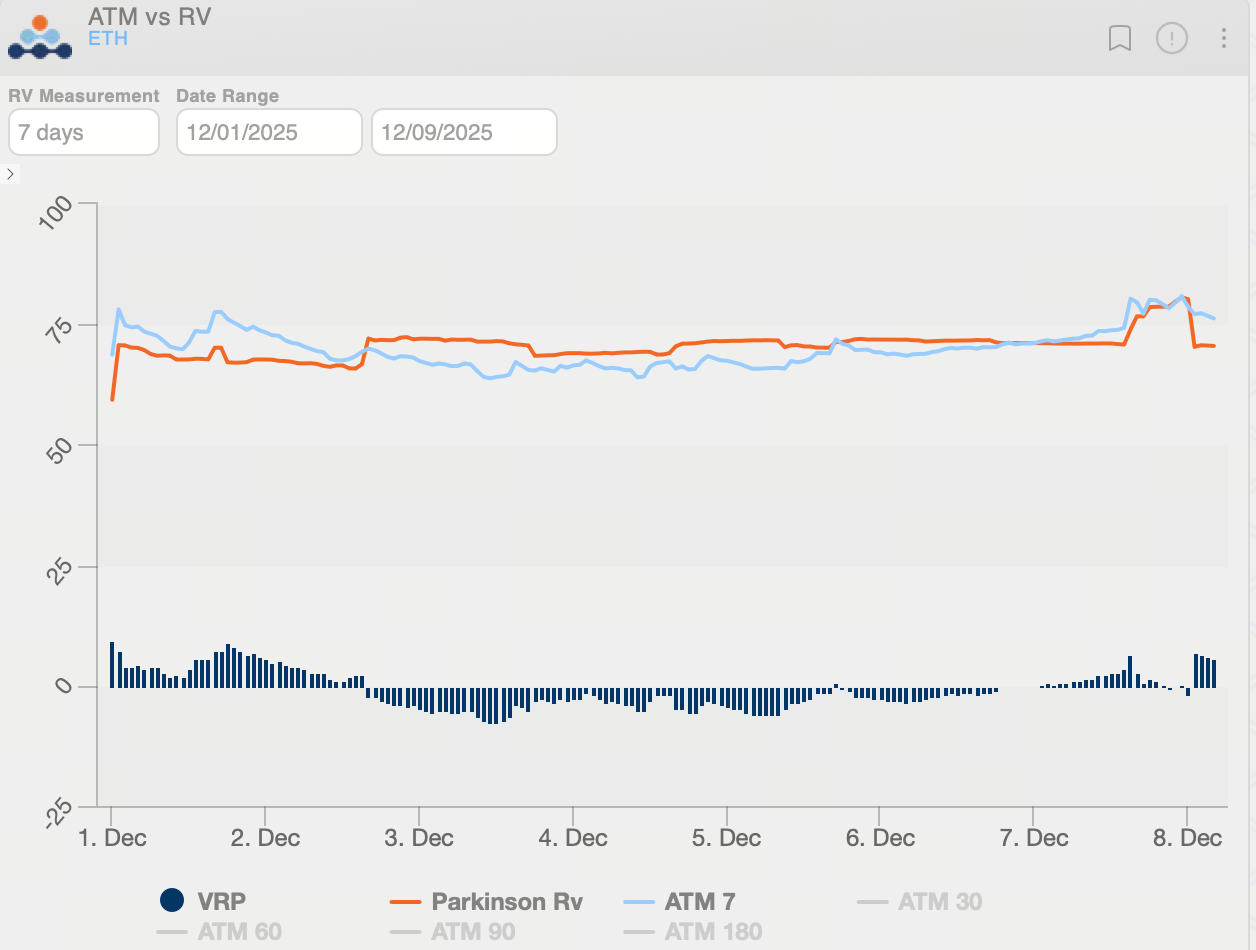Enable the ATM 90 legend item
The image size is (1256, 950).
pos(473,932)
